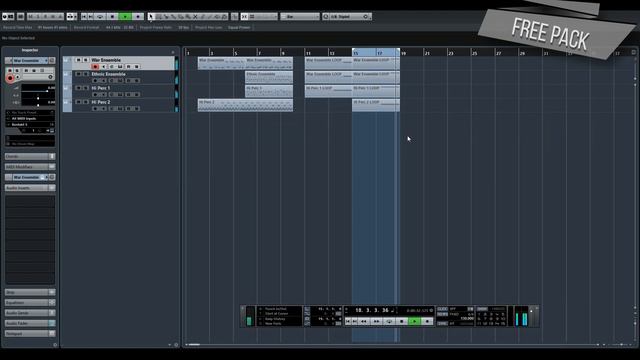The height and width of the screenshot is (360, 640).
Task: Click the Set up Window Layout toolbar button
Action: (x=21, y=17)
